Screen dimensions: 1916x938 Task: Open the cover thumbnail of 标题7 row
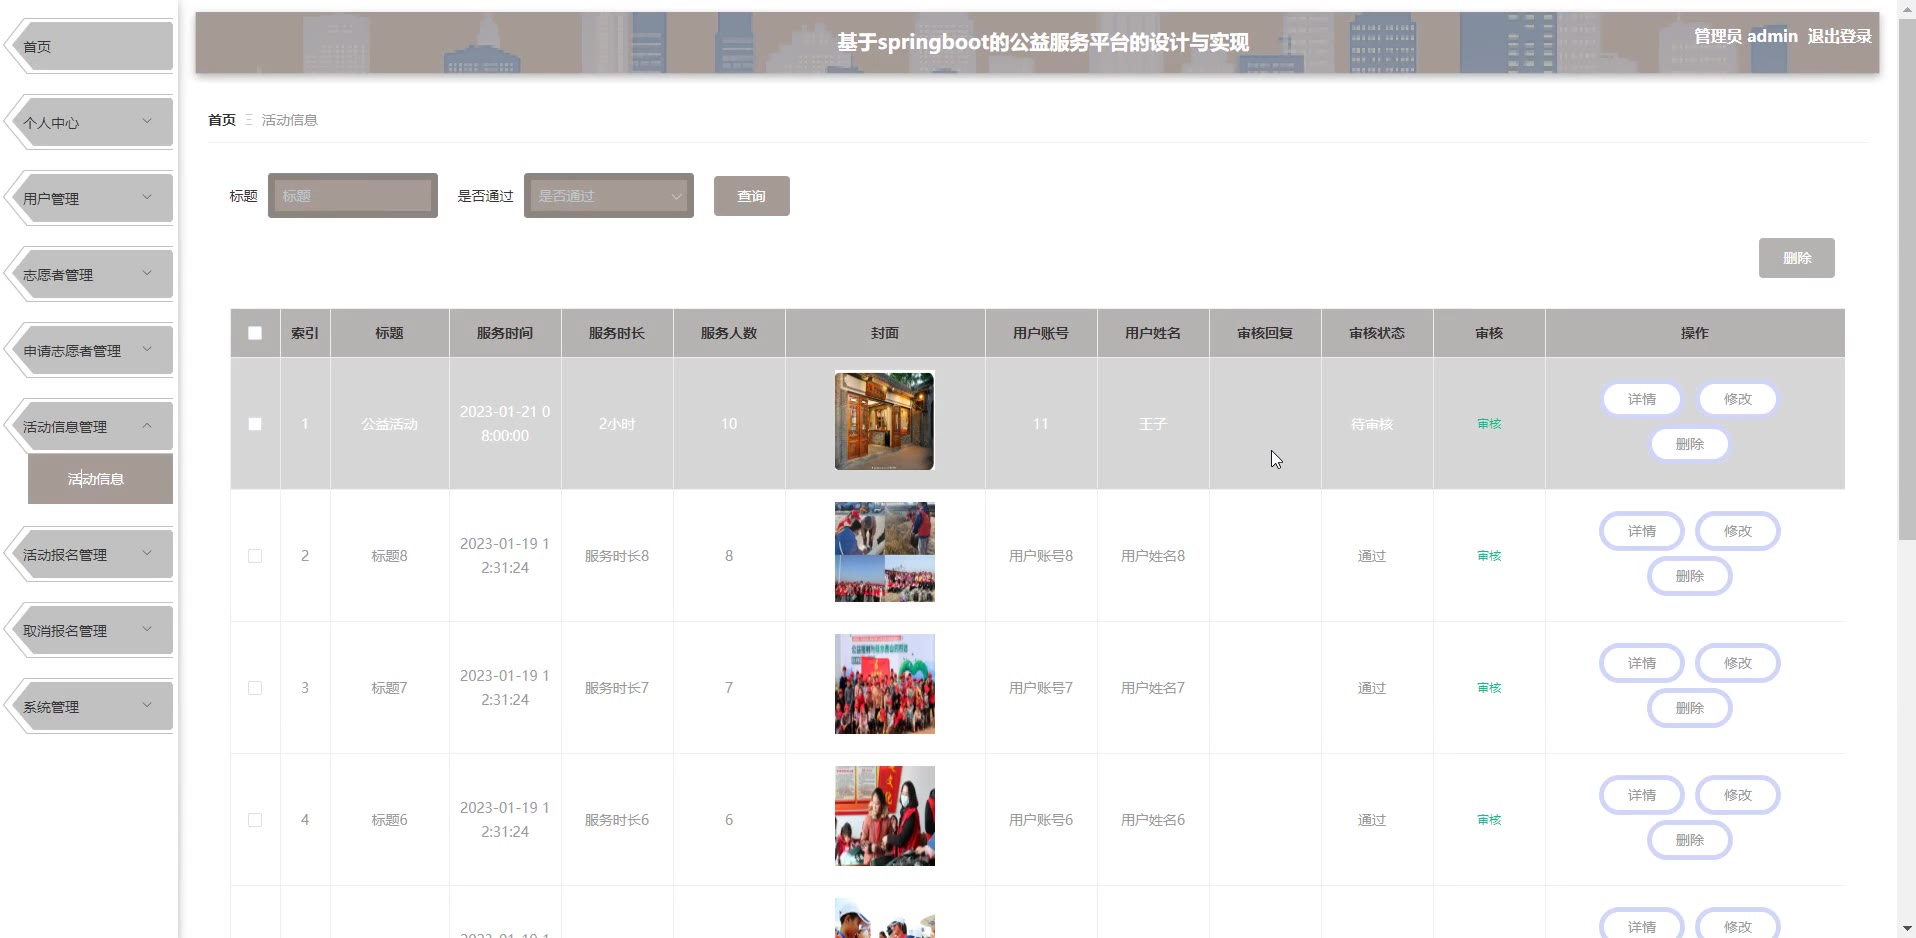(x=885, y=684)
